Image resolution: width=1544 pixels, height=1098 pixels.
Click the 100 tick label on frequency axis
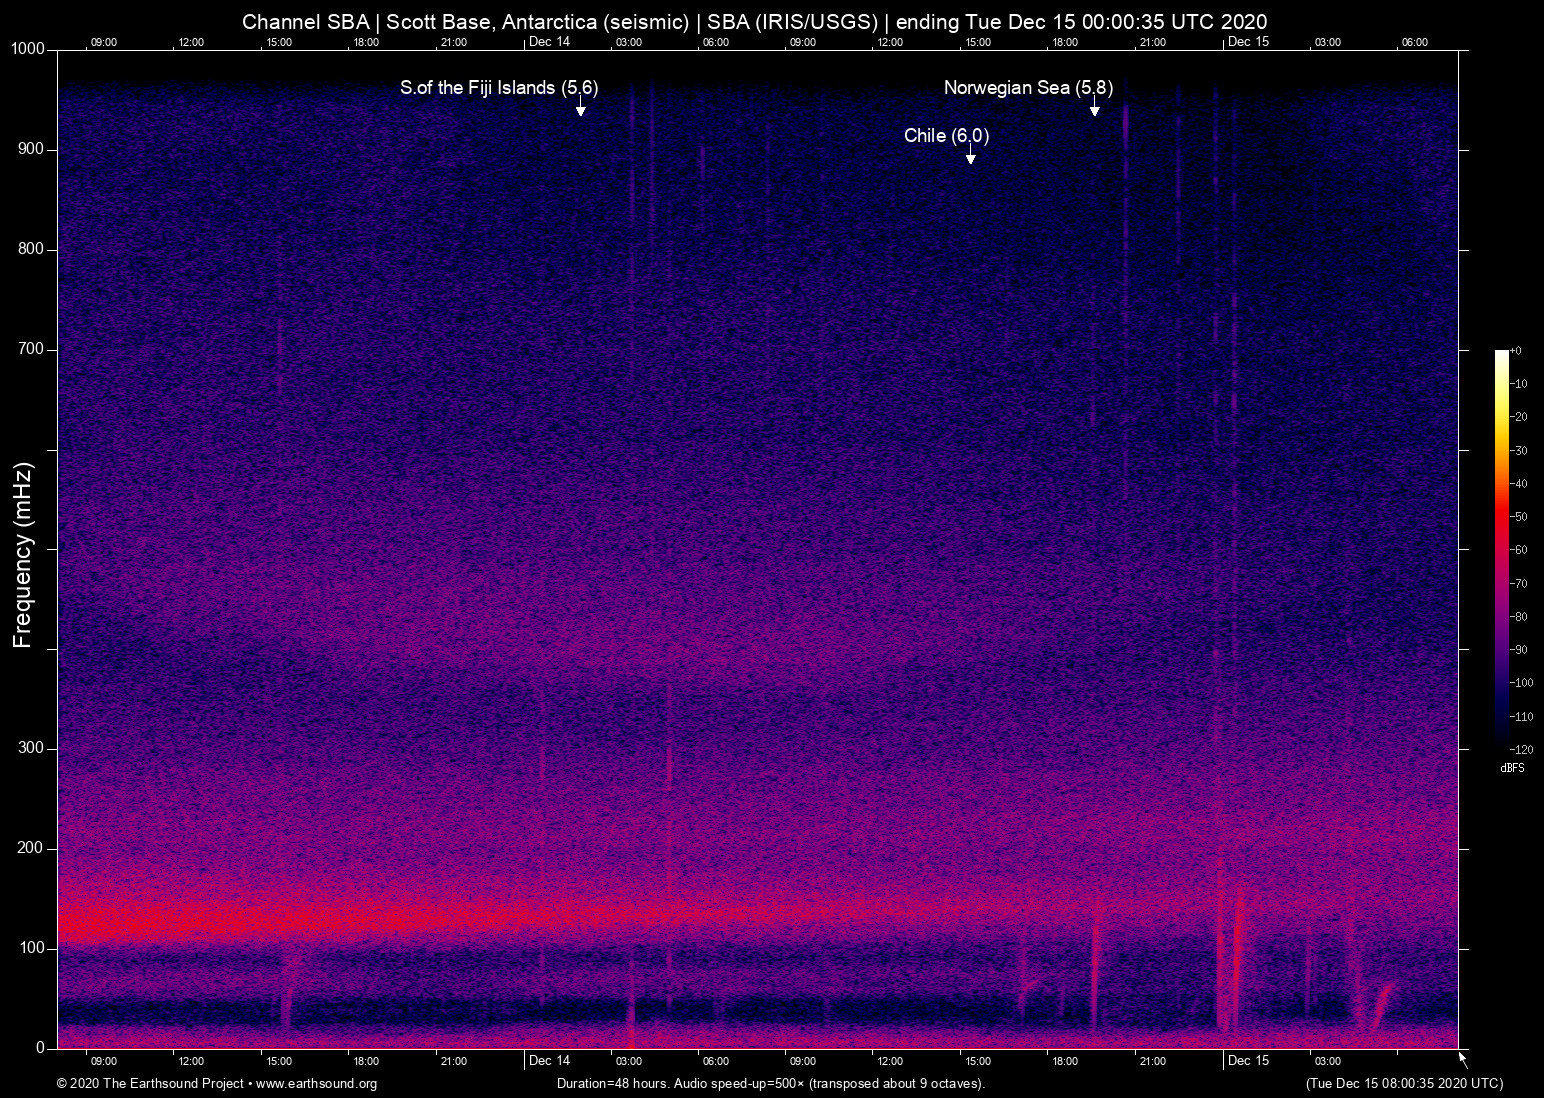31,948
